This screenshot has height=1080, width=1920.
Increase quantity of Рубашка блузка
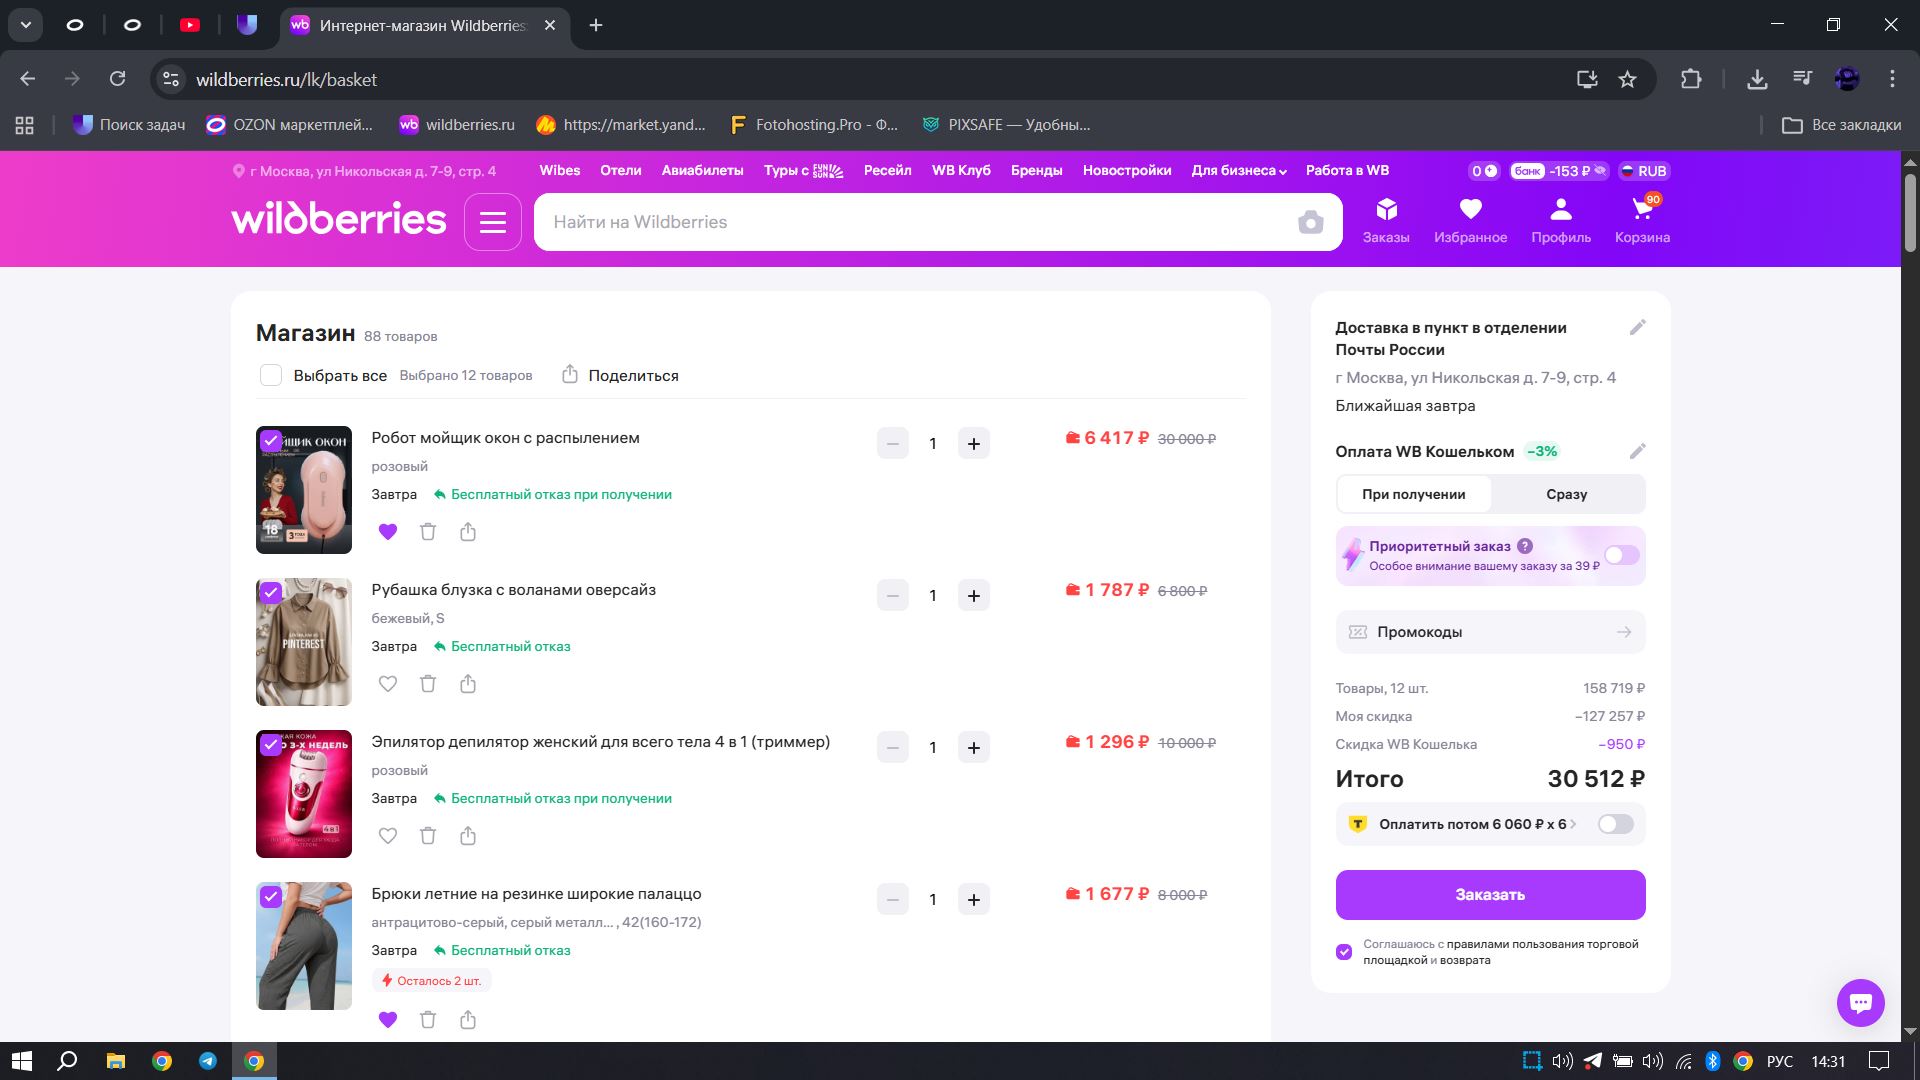click(973, 596)
